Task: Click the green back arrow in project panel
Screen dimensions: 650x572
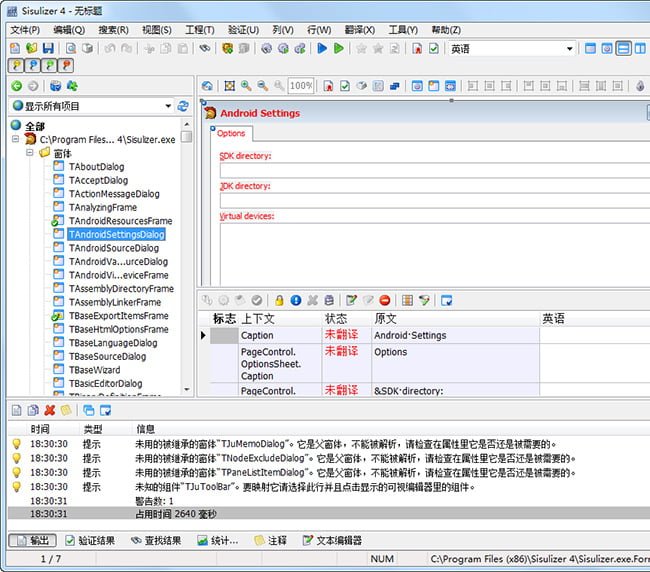Action: tap(17, 86)
